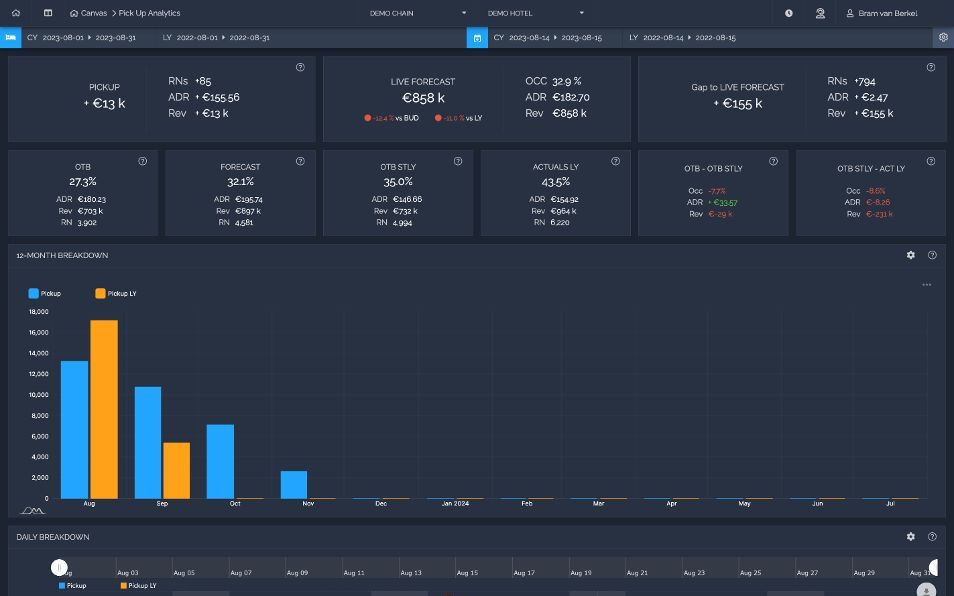Toggle the Pickup legend series
The image size is (954, 596).
[x=44, y=293]
